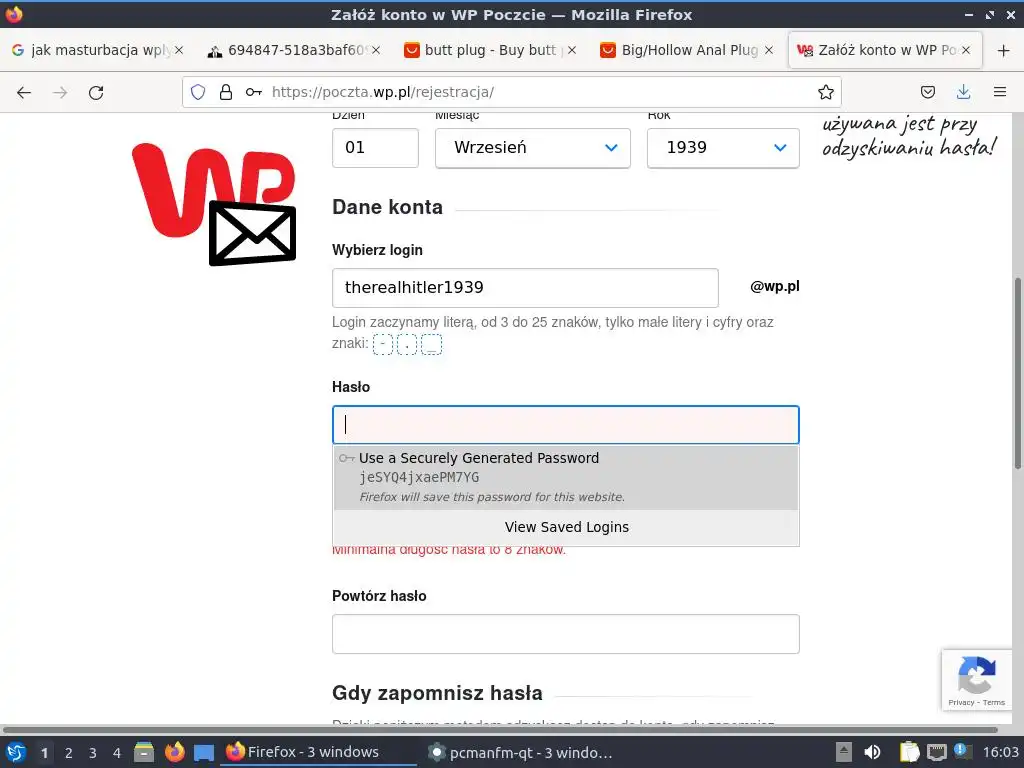Open the month dropdown showing Wrzesień
This screenshot has height=768, width=1024.
point(532,148)
